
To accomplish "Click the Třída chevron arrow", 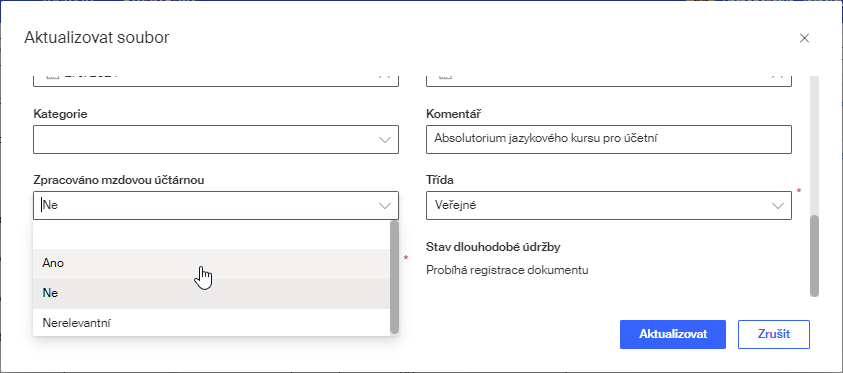I will click(x=777, y=206).
